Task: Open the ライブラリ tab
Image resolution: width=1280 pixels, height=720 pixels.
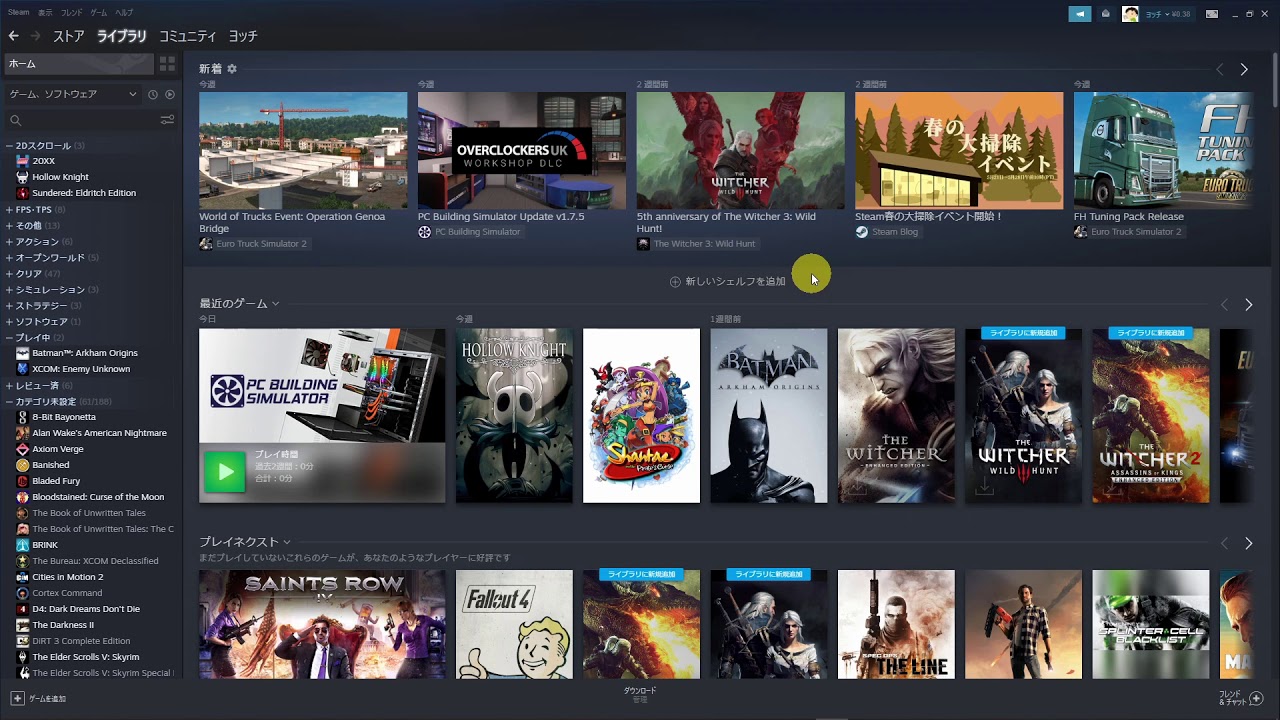Action: tap(122, 36)
